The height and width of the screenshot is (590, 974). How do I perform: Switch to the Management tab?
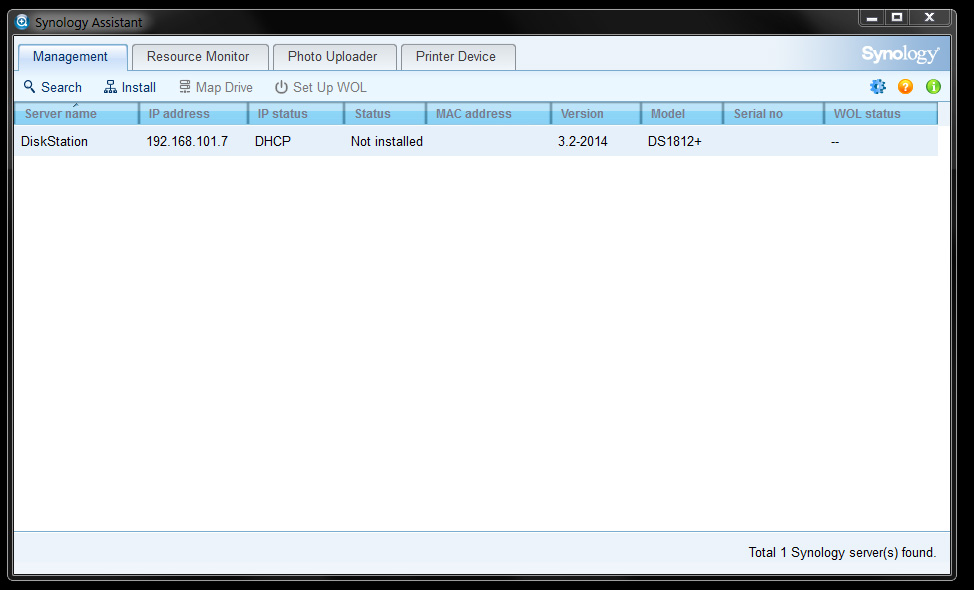pyautogui.click(x=73, y=57)
